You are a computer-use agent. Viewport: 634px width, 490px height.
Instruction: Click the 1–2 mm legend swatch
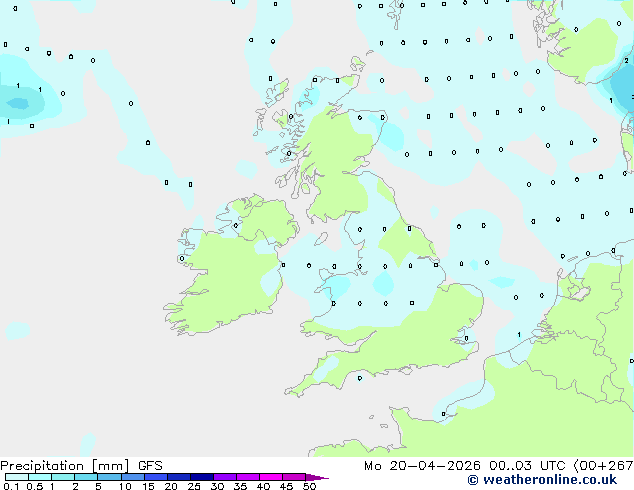pyautogui.click(x=63, y=477)
